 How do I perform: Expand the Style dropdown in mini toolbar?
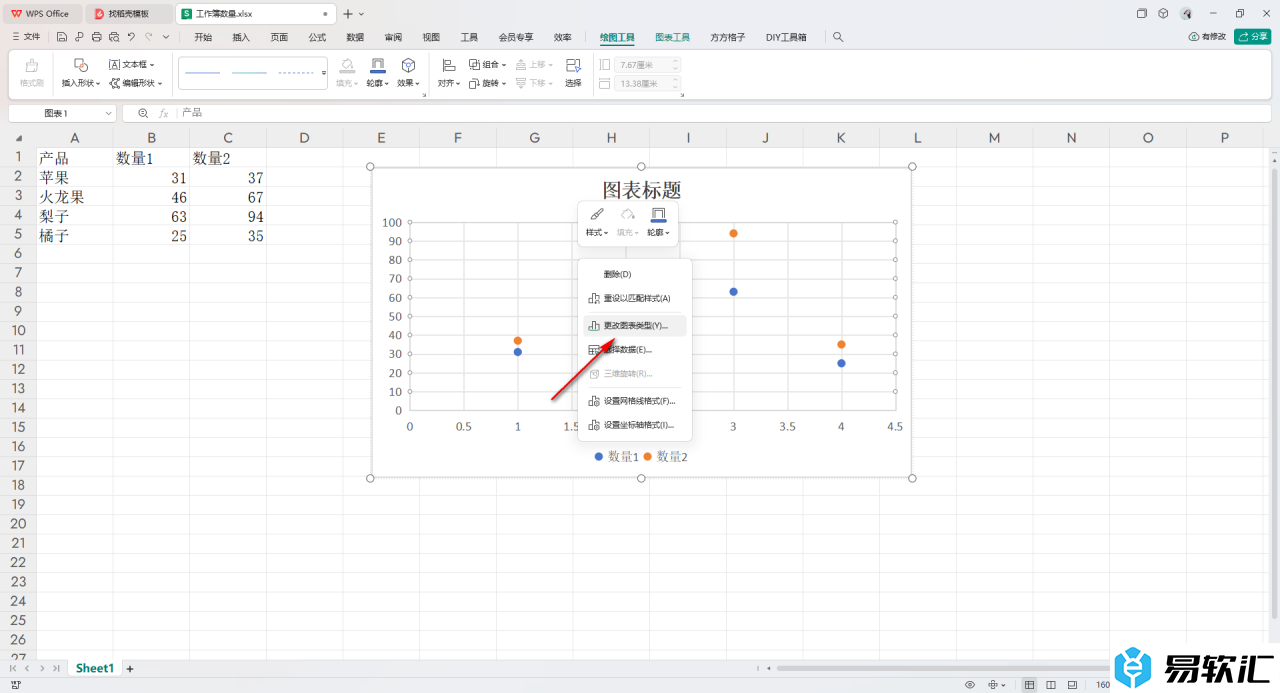pos(606,233)
